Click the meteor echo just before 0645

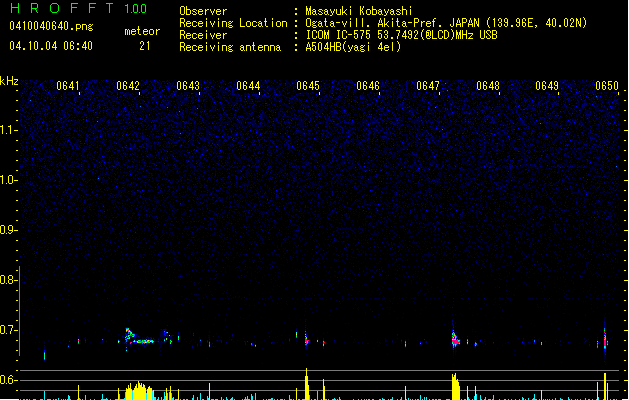(306, 339)
